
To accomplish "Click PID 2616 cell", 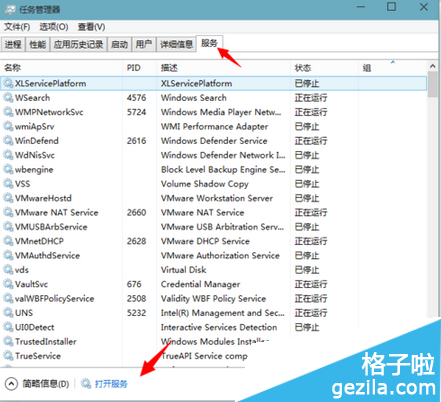I will pos(136,141).
